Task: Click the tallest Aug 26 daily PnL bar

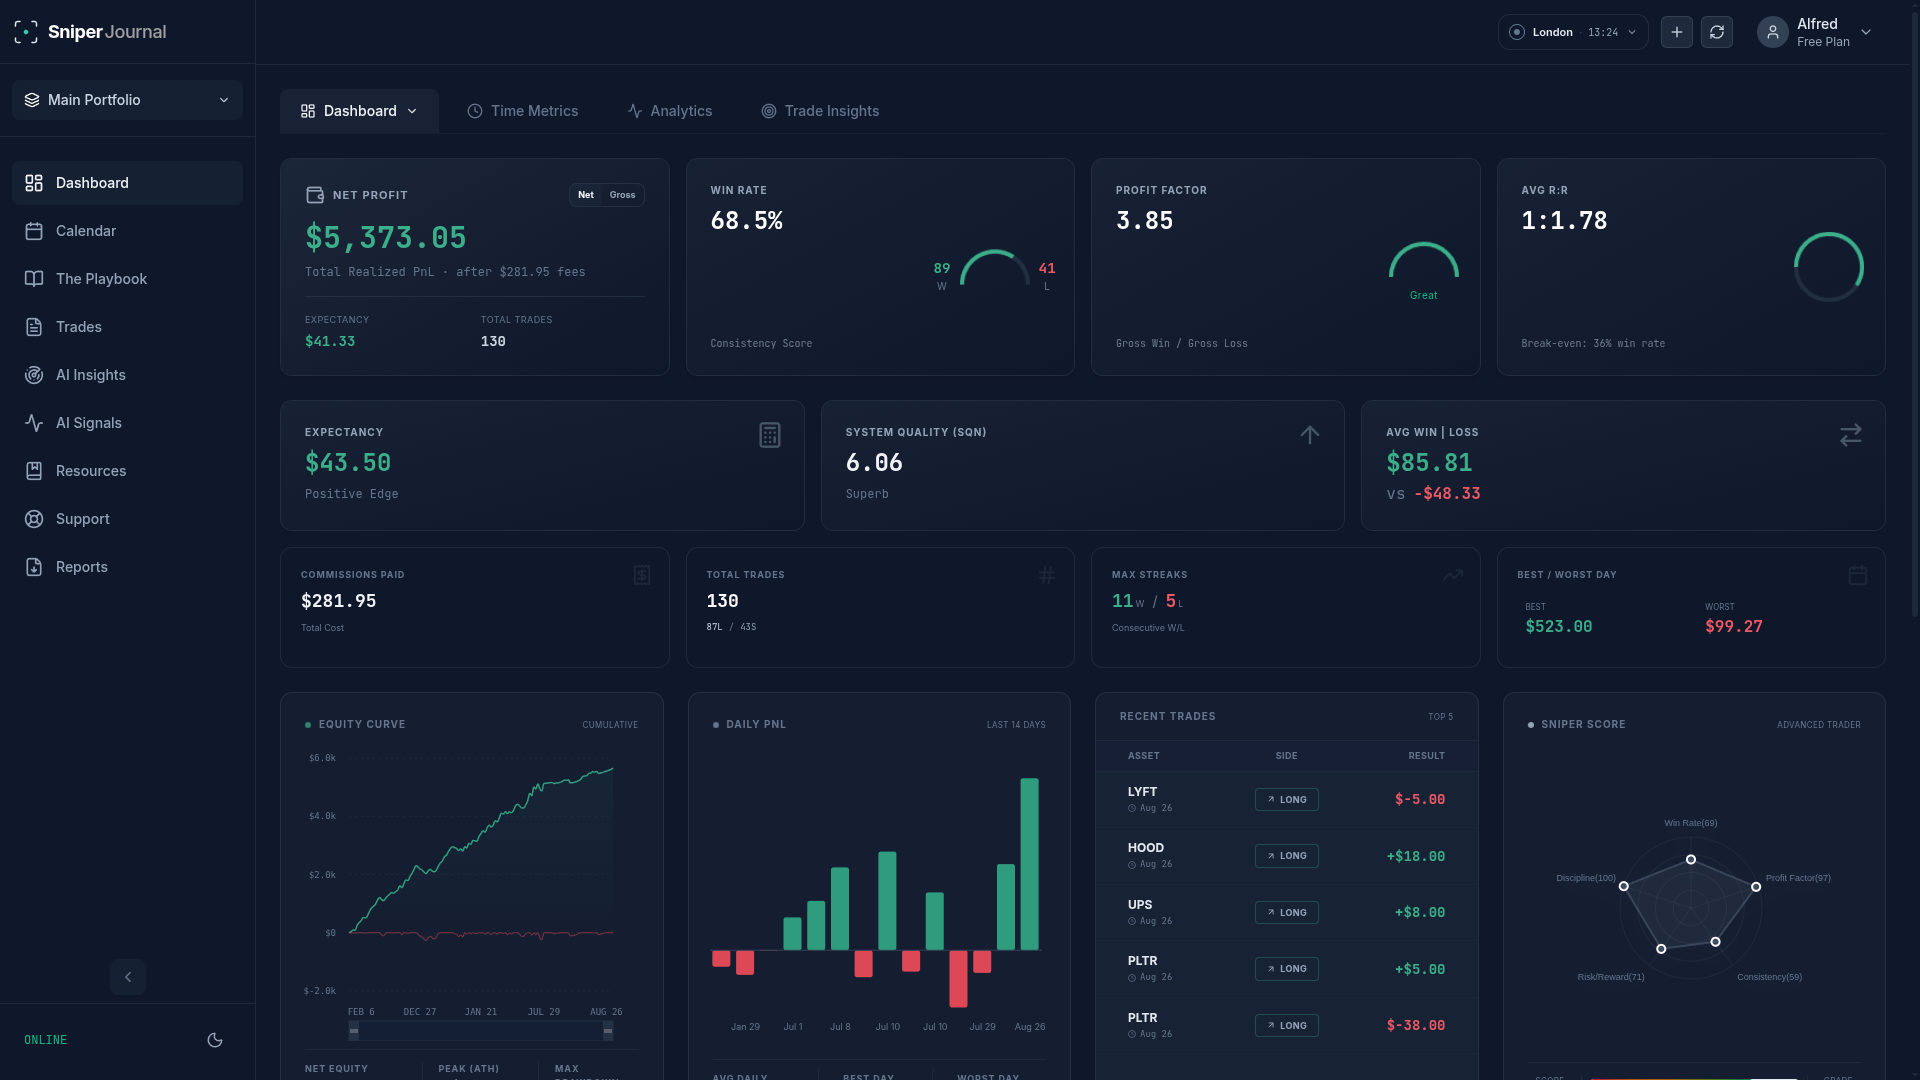Action: [x=1029, y=864]
